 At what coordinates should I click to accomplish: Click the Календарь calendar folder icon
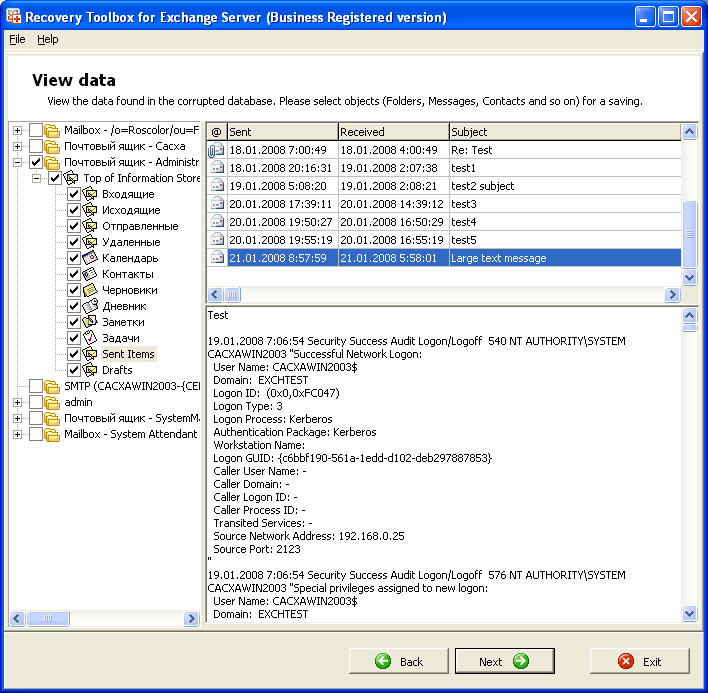click(x=90, y=258)
